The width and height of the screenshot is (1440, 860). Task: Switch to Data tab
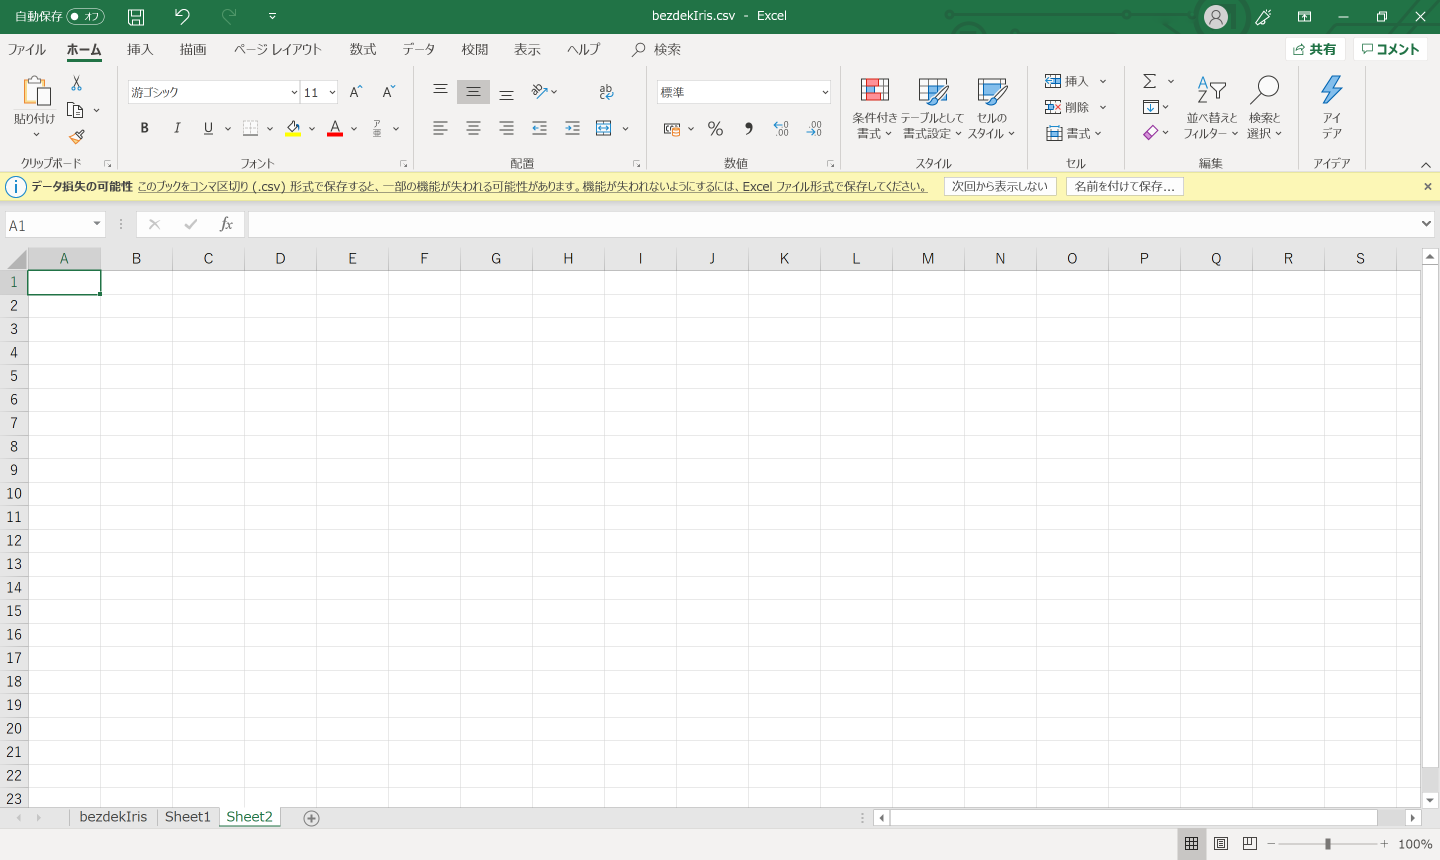point(419,49)
